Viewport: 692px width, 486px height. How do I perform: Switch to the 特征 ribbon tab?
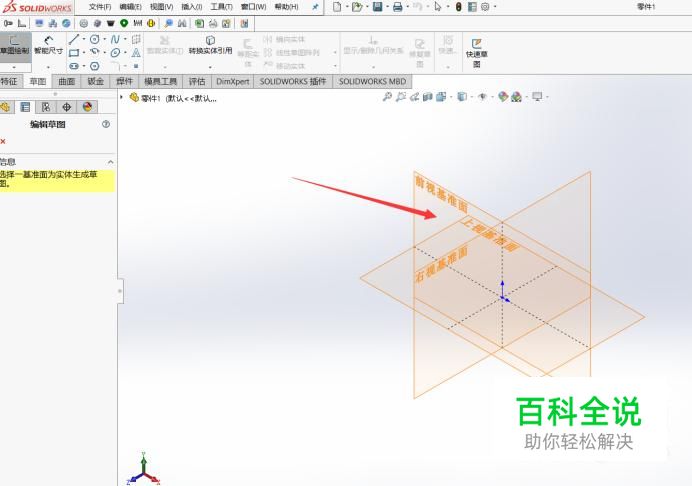10,82
